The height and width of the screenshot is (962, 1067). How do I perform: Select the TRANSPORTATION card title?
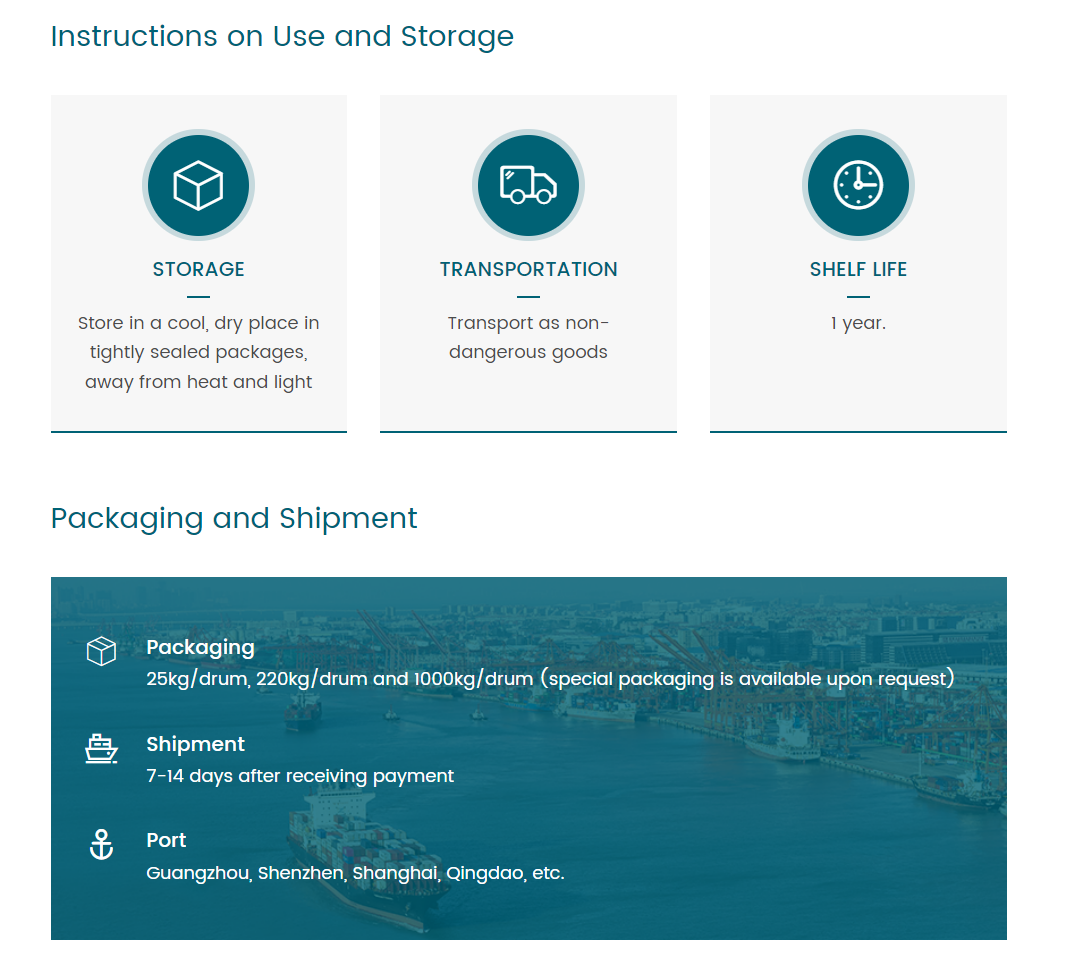tap(528, 269)
